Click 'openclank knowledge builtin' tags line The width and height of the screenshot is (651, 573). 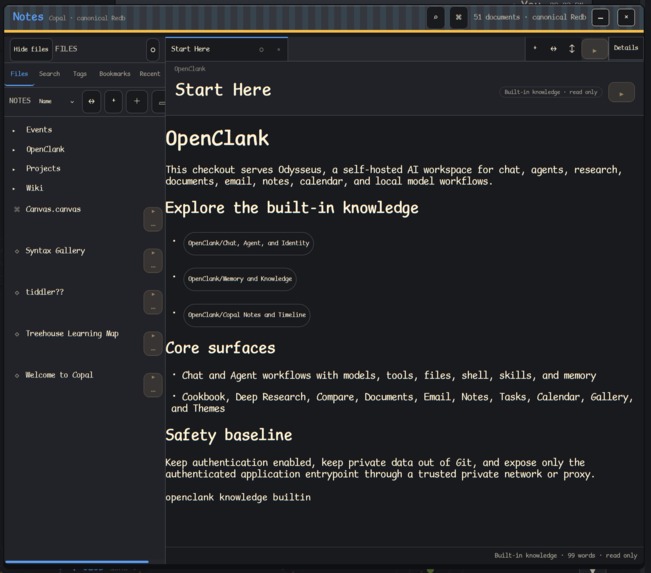coord(238,497)
